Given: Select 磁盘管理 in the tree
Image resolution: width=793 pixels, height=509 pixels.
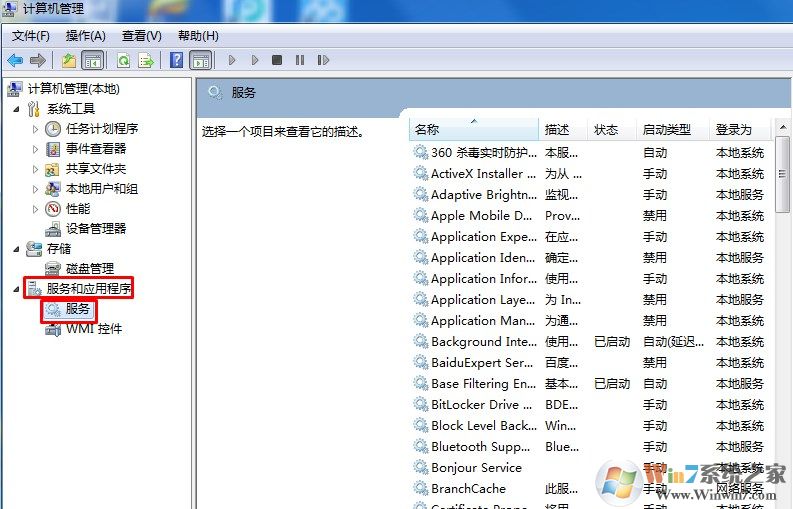Looking at the screenshot, I should (x=90, y=269).
